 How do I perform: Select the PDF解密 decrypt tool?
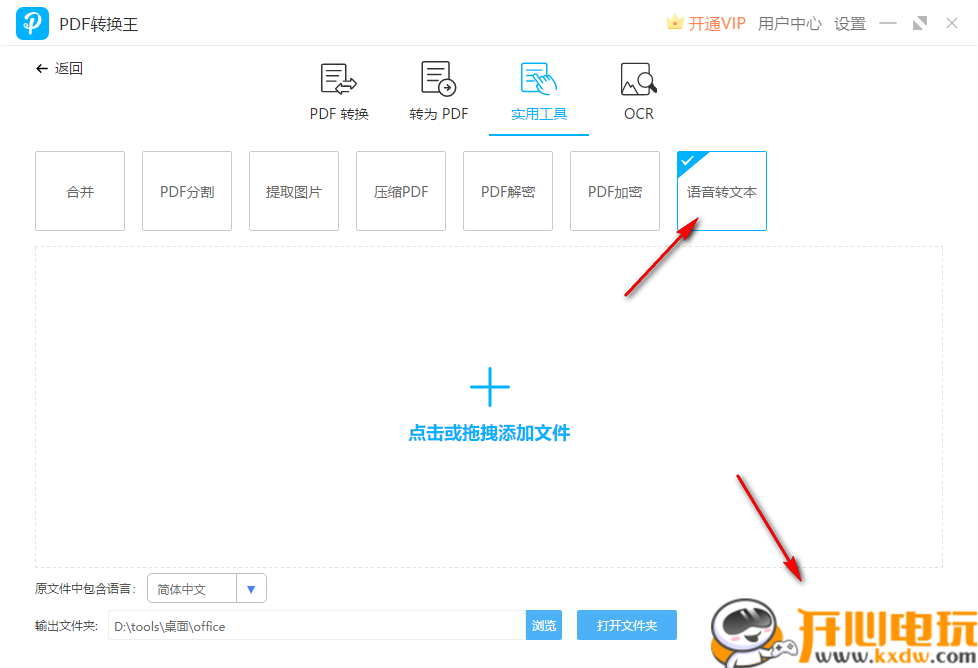tap(507, 190)
